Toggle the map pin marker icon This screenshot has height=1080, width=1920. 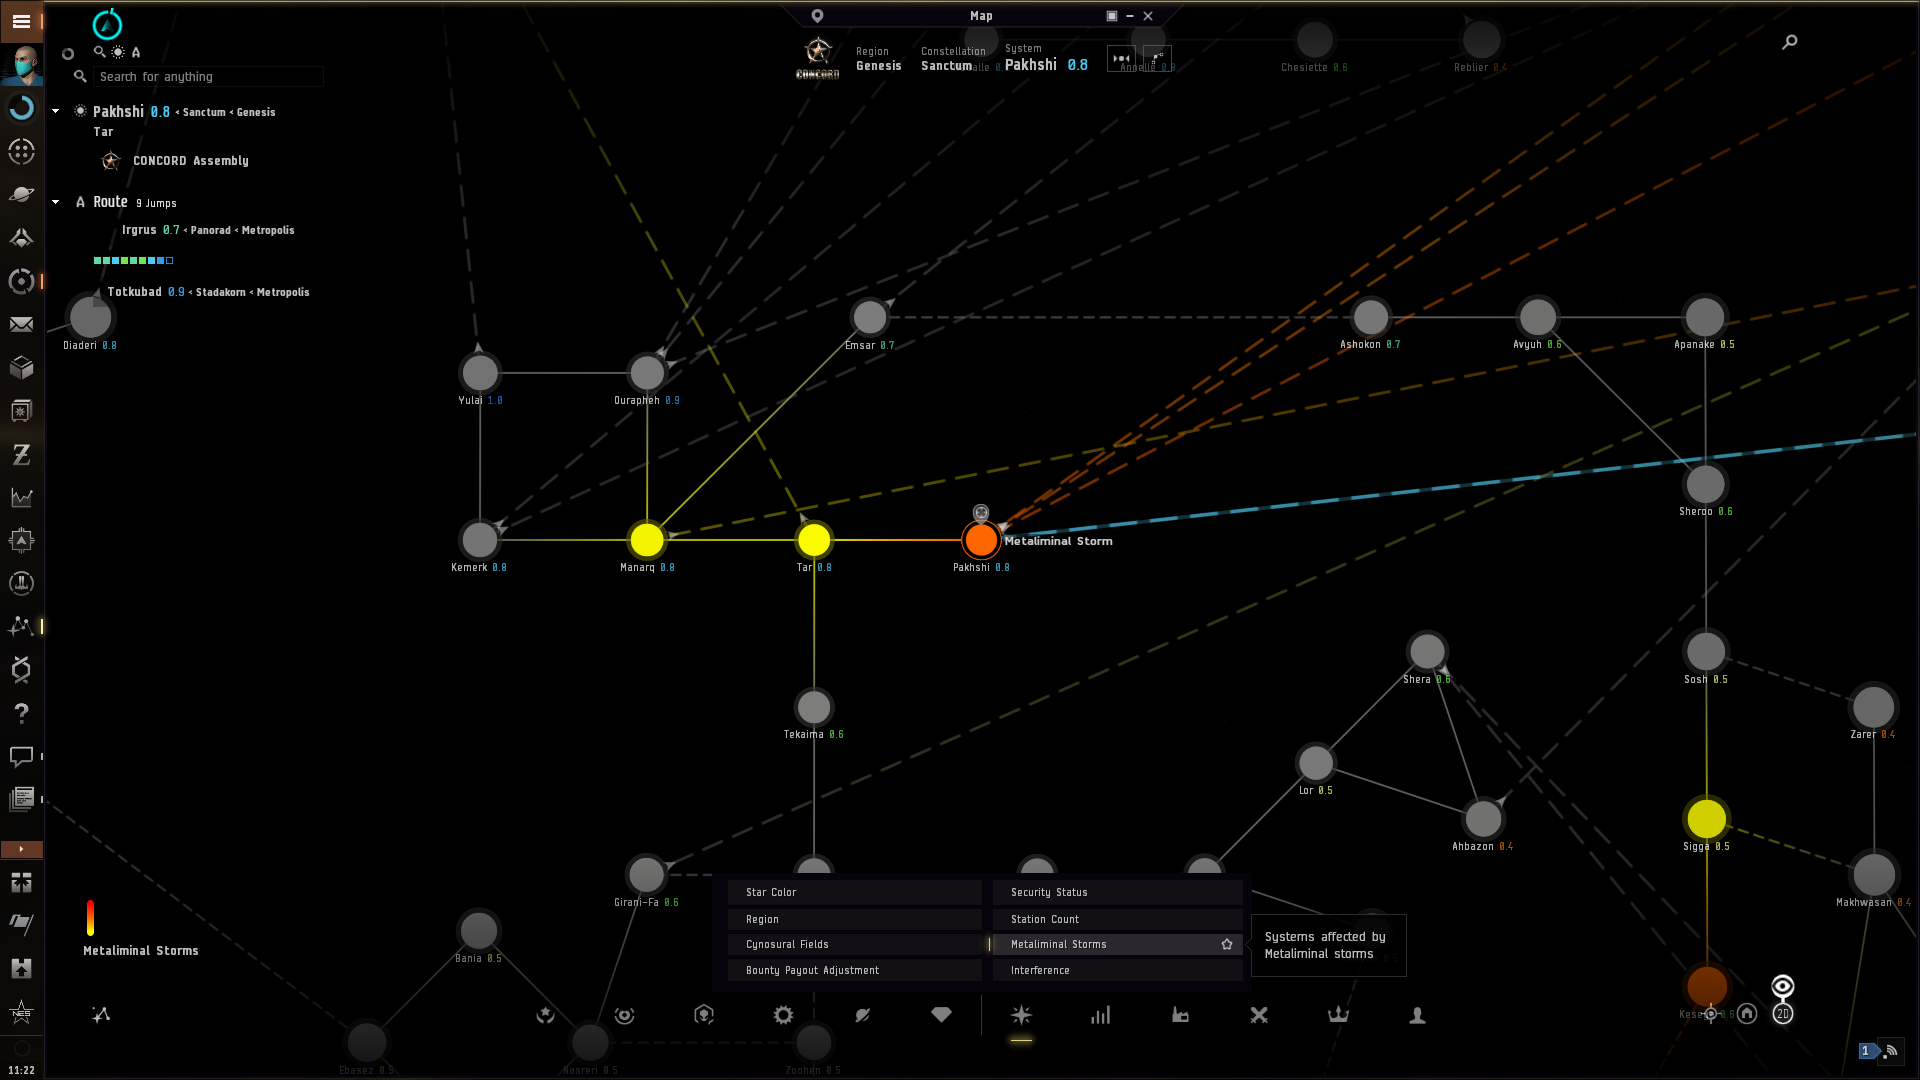[817, 16]
